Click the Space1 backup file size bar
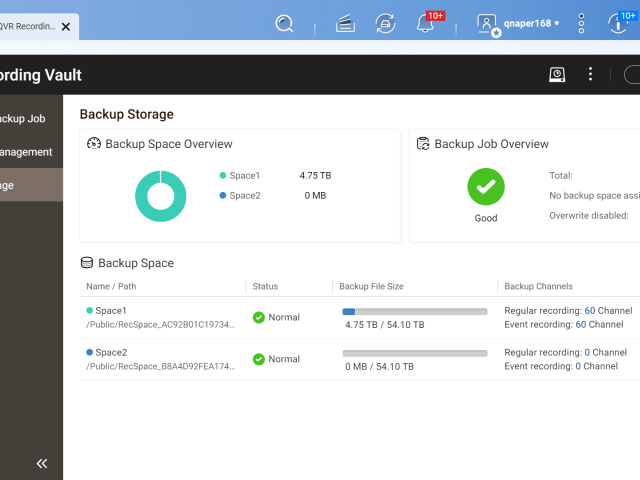This screenshot has height=480, width=640. click(x=414, y=312)
